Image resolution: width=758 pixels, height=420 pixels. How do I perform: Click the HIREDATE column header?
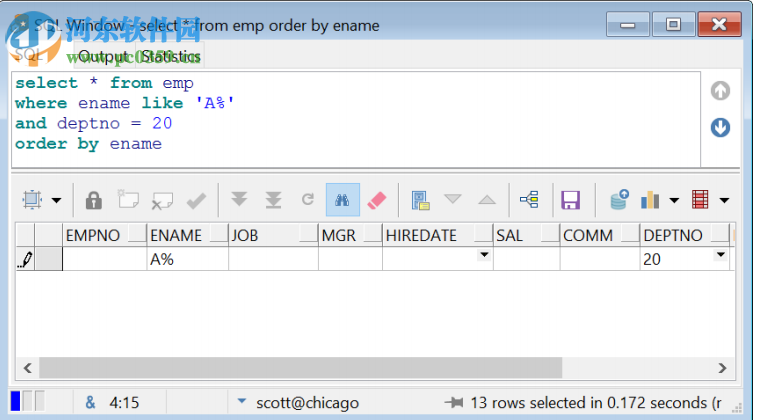(x=437, y=235)
